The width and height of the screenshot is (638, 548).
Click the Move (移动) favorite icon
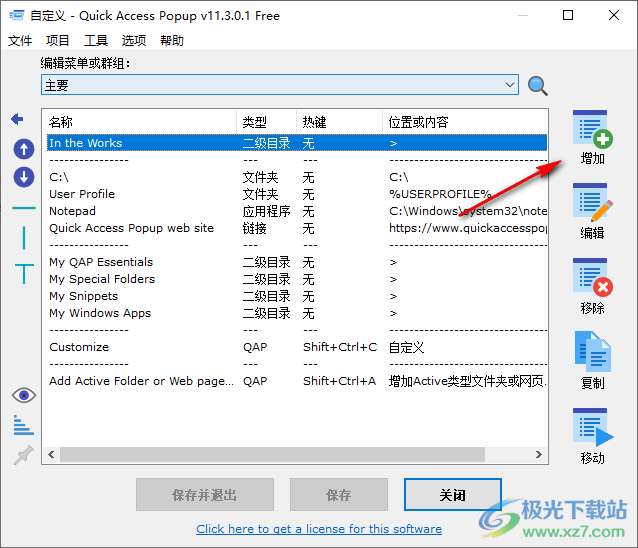coord(592,427)
